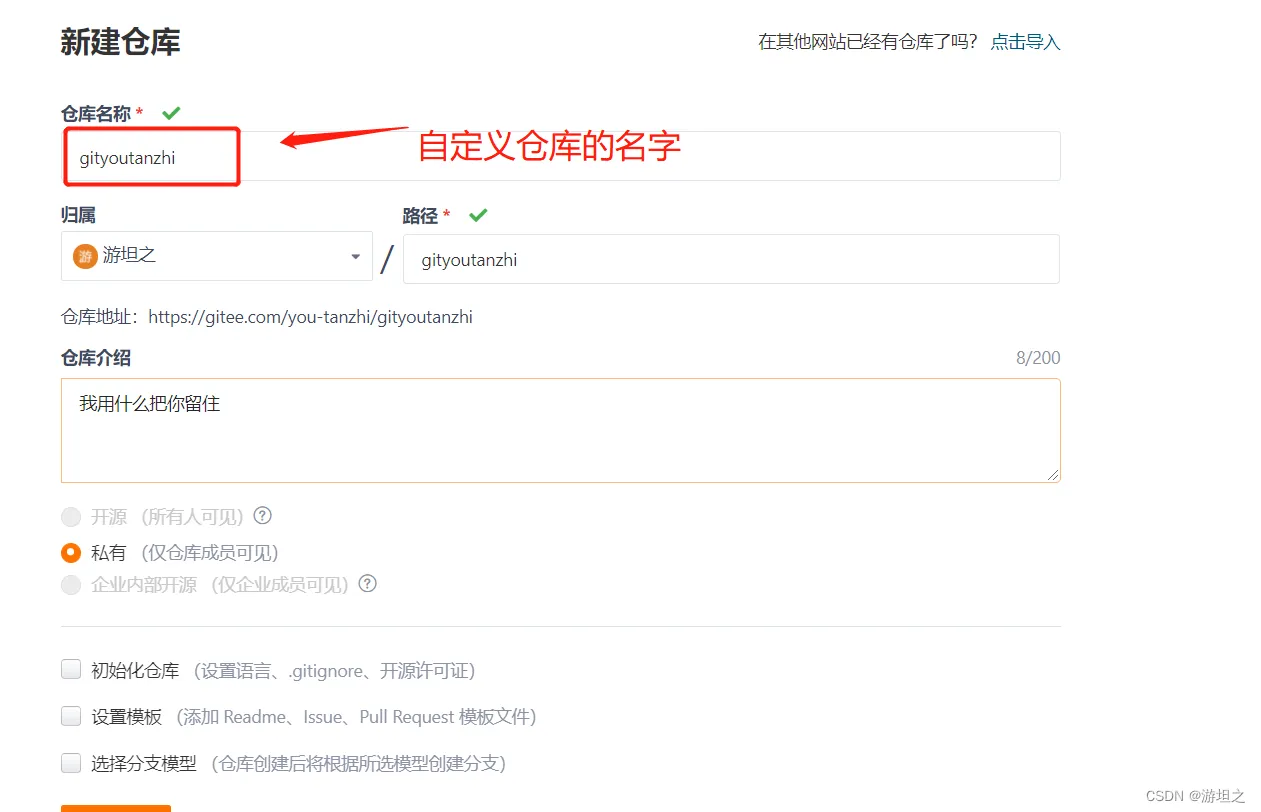Image resolution: width=1261 pixels, height=812 pixels.
Task: Select the 私有 (仅仓库成员可见) radio button
Action: 71,553
